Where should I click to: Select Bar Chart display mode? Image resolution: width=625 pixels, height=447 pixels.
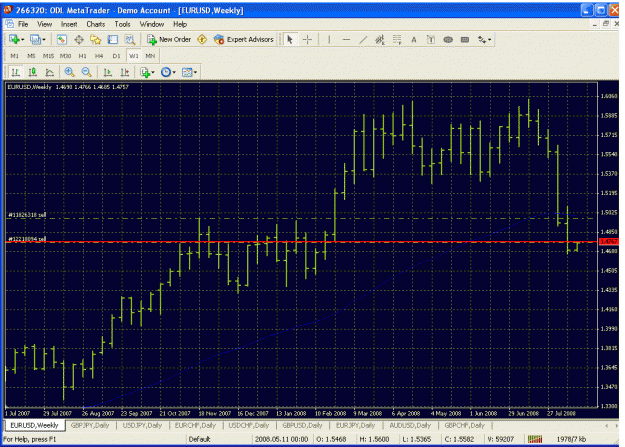(x=16, y=72)
